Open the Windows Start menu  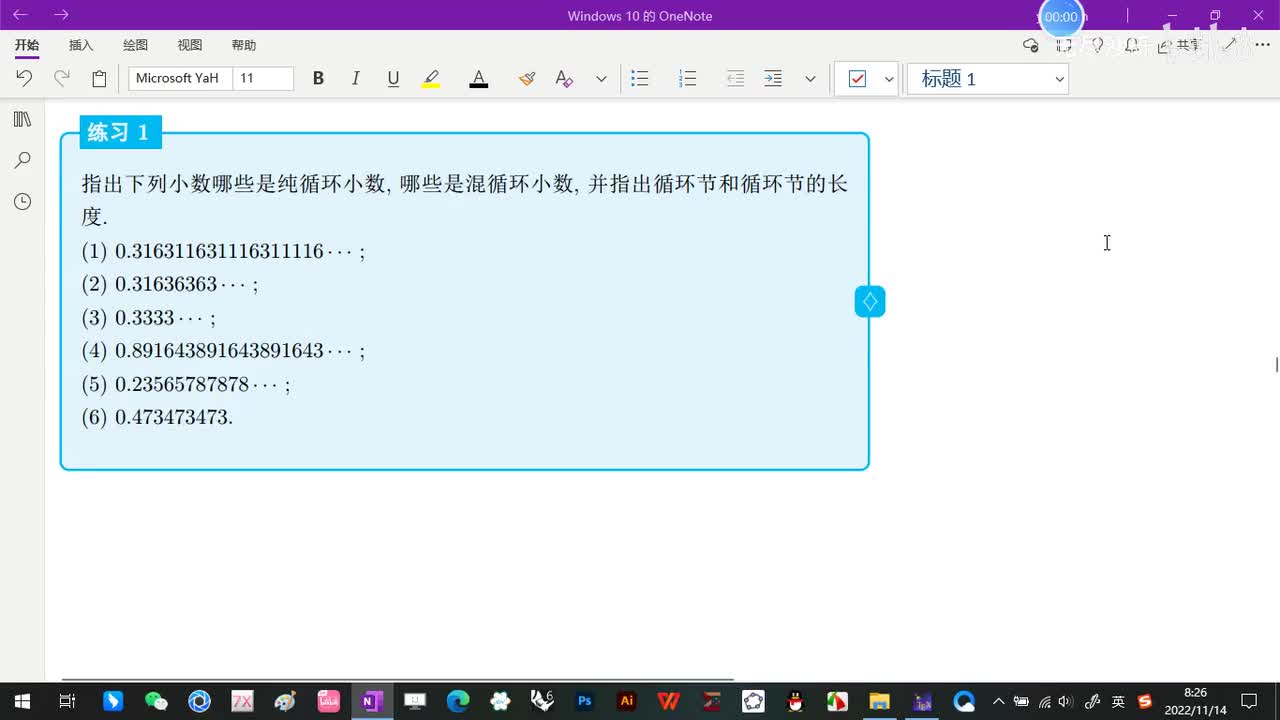21,701
